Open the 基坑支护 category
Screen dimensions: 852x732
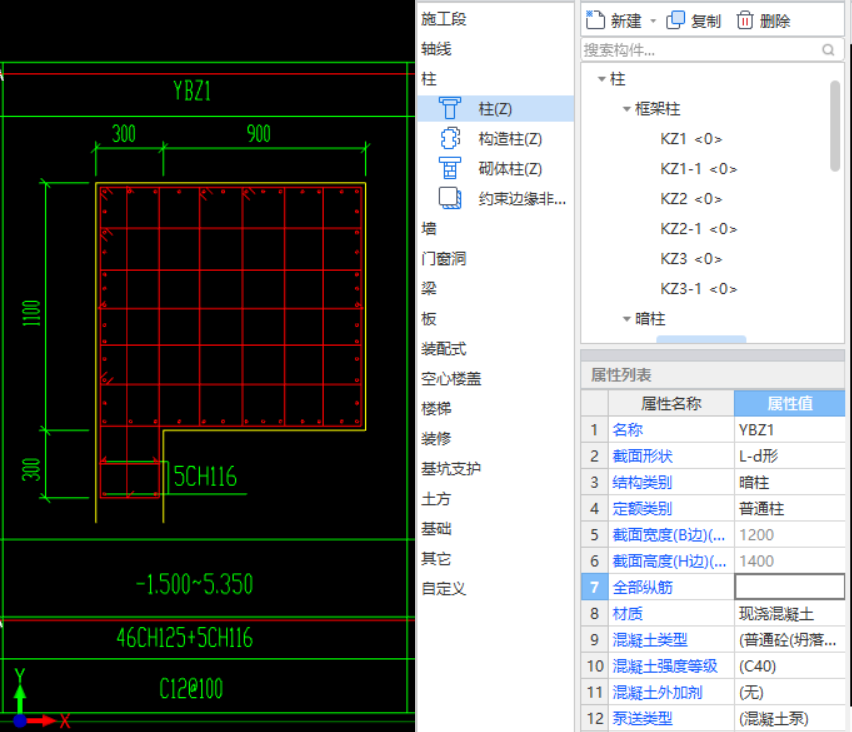(x=451, y=468)
